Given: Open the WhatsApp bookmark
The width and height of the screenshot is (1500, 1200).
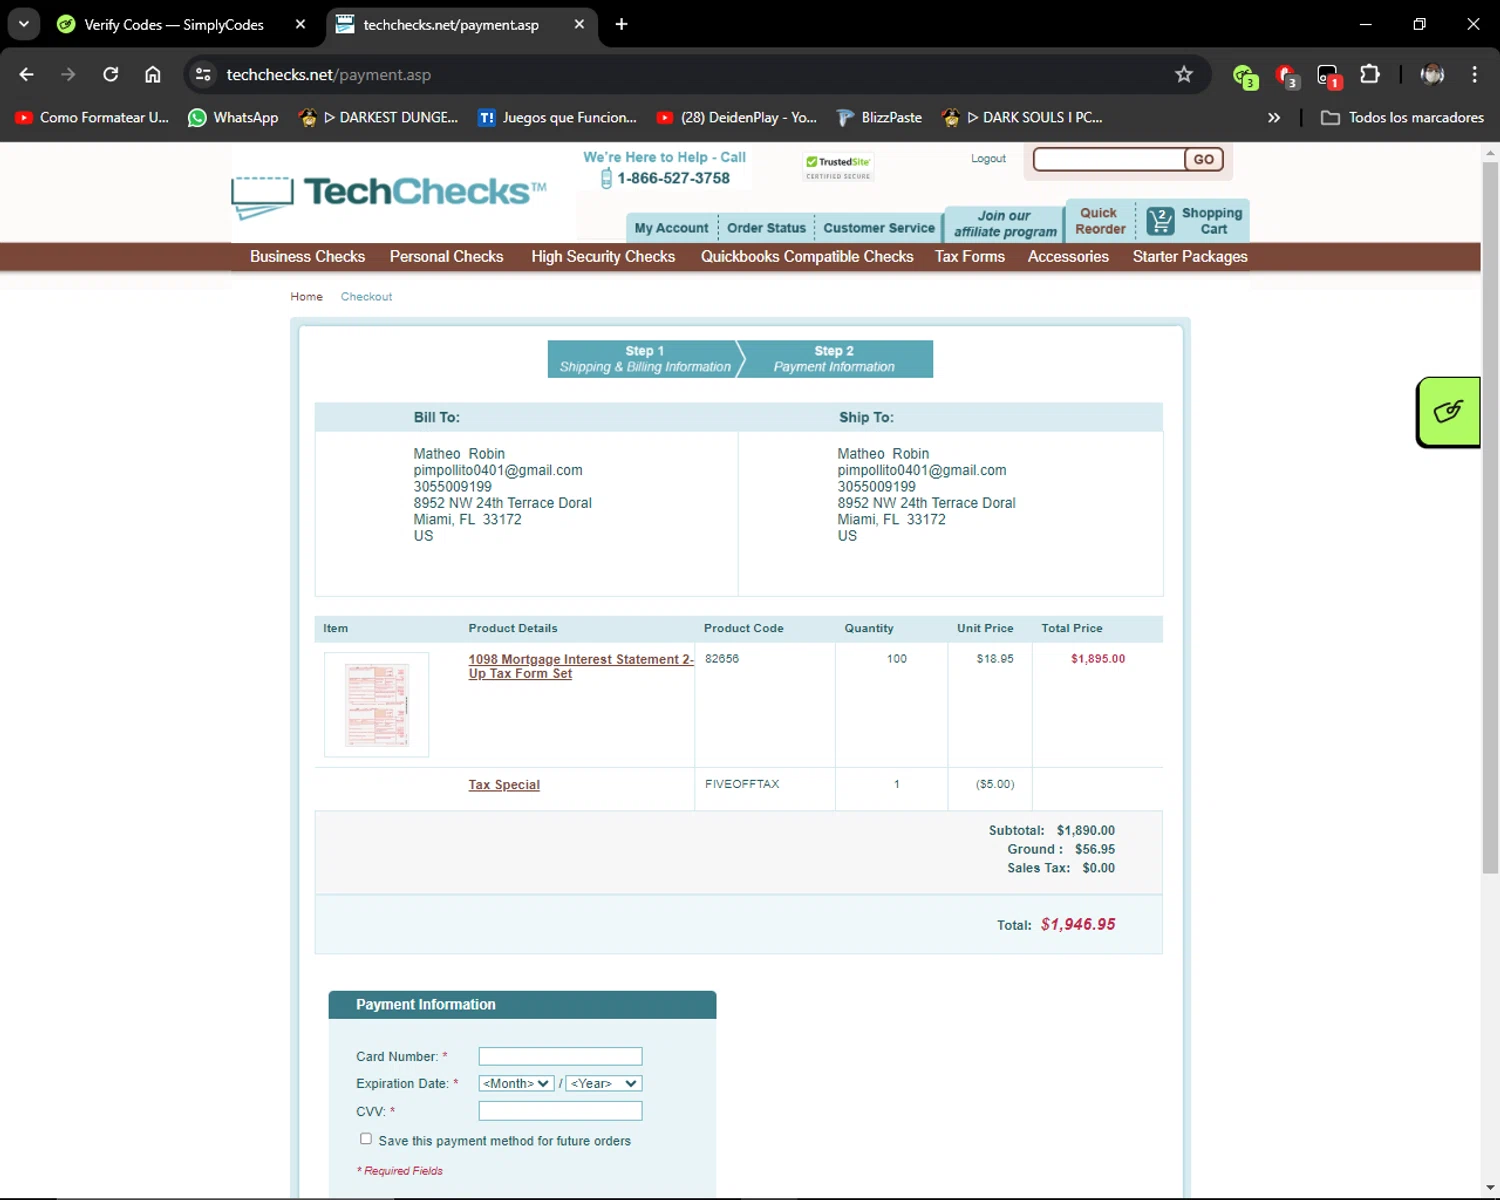Looking at the screenshot, I should pyautogui.click(x=233, y=117).
